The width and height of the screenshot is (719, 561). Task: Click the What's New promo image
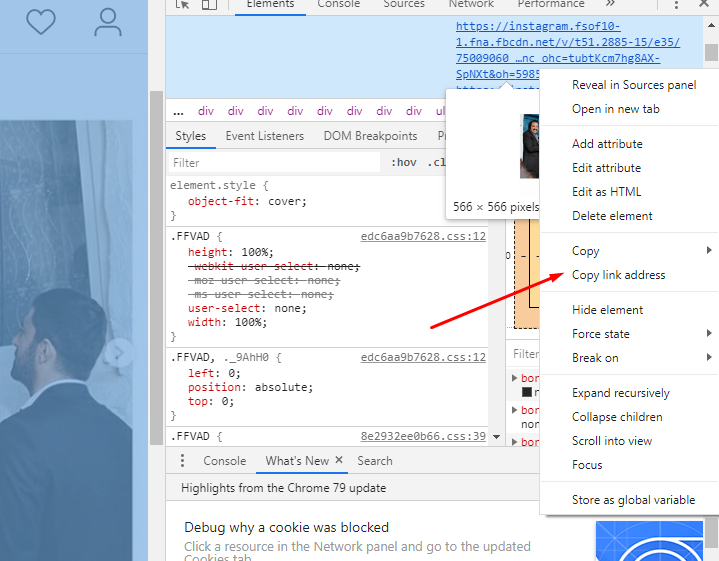coord(649,541)
